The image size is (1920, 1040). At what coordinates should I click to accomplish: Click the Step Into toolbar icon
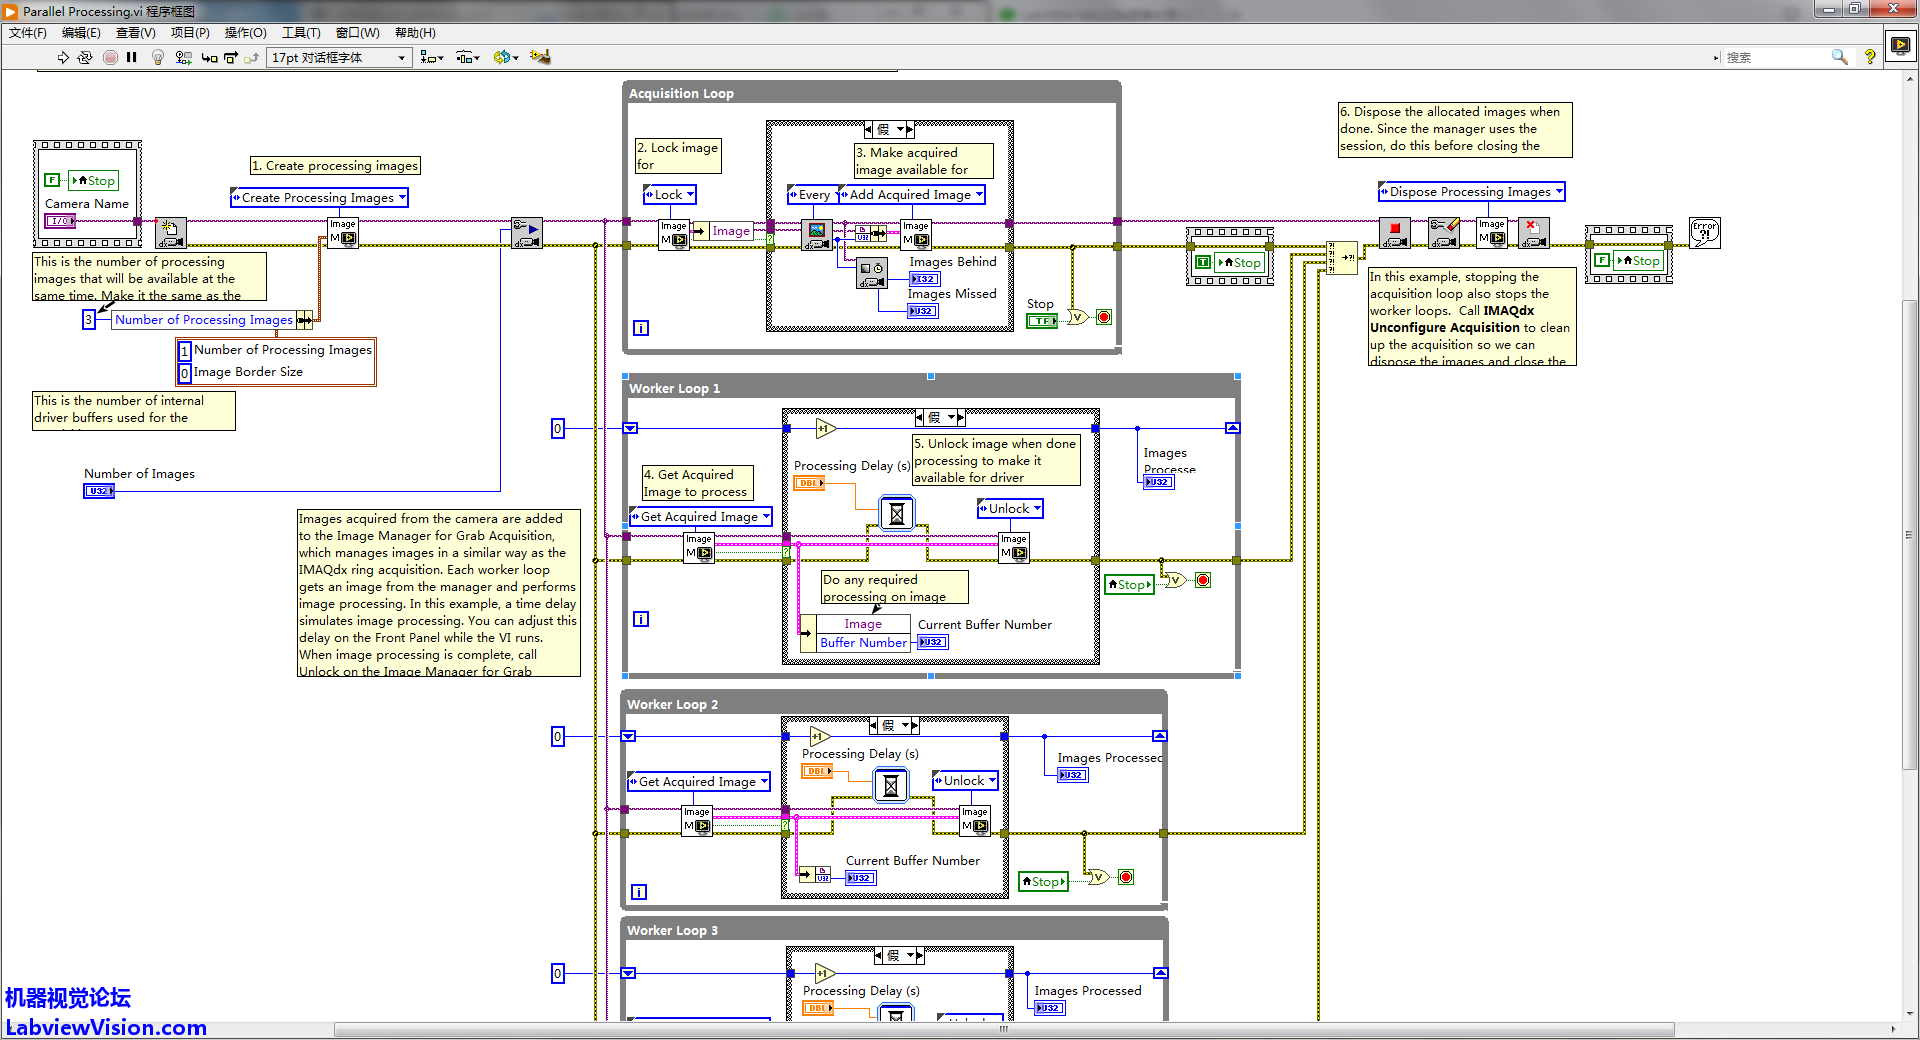(209, 57)
